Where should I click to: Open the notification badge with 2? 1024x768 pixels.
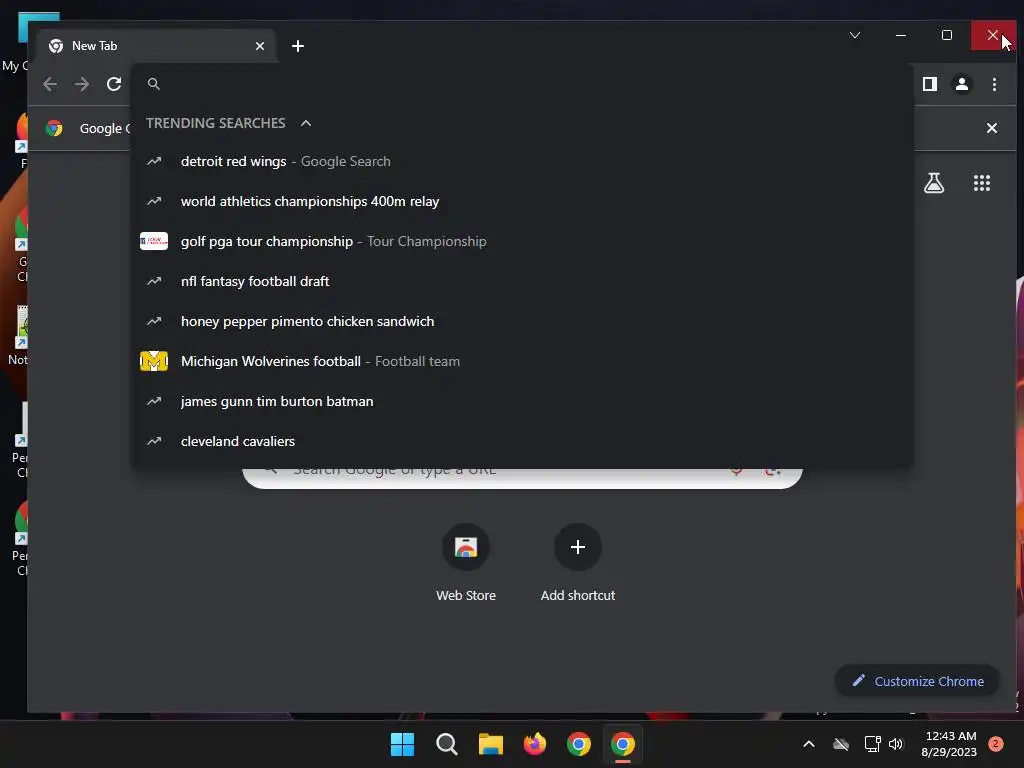tap(996, 744)
